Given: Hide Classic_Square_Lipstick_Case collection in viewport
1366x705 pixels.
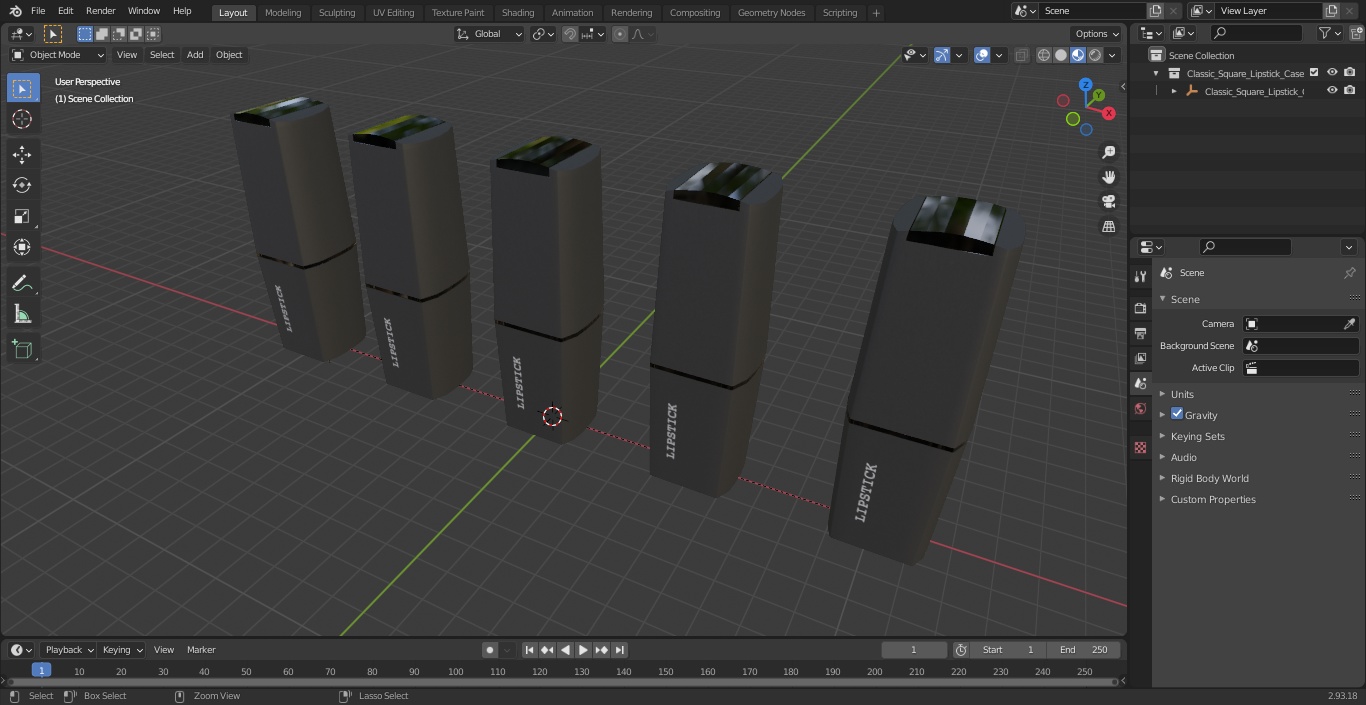Looking at the screenshot, I should click(x=1332, y=73).
